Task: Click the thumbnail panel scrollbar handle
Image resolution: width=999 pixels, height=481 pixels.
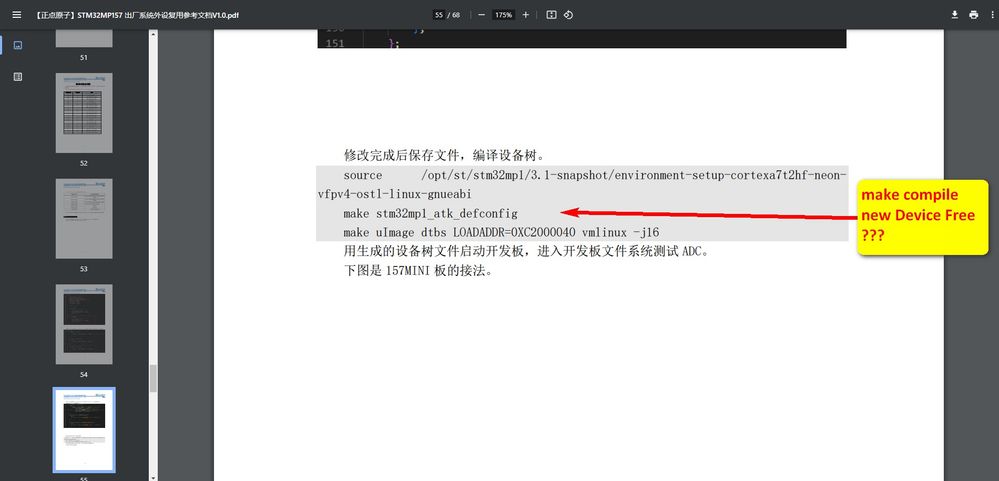Action: (153, 378)
